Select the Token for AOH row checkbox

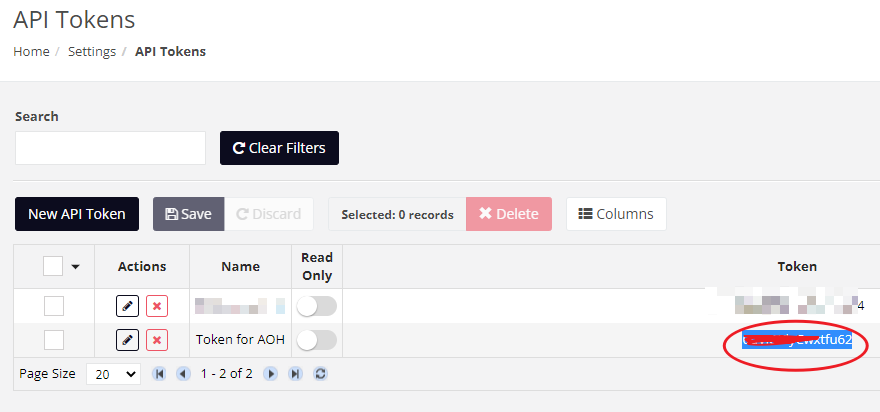[54, 340]
